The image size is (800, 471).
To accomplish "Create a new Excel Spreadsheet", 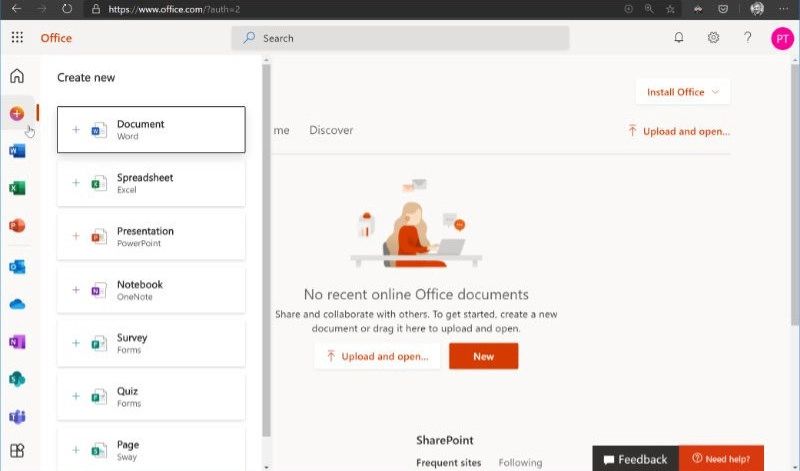I will [x=151, y=183].
